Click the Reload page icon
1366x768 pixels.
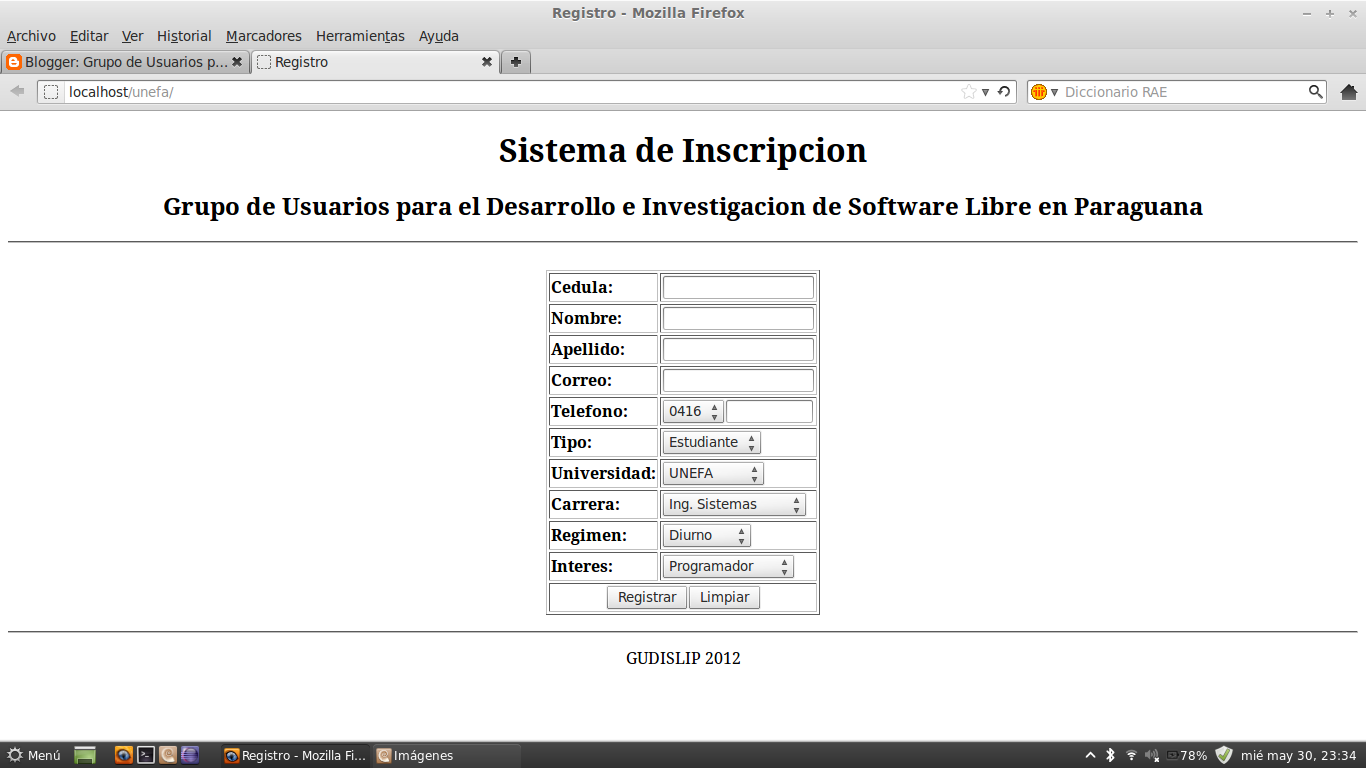click(1003, 91)
